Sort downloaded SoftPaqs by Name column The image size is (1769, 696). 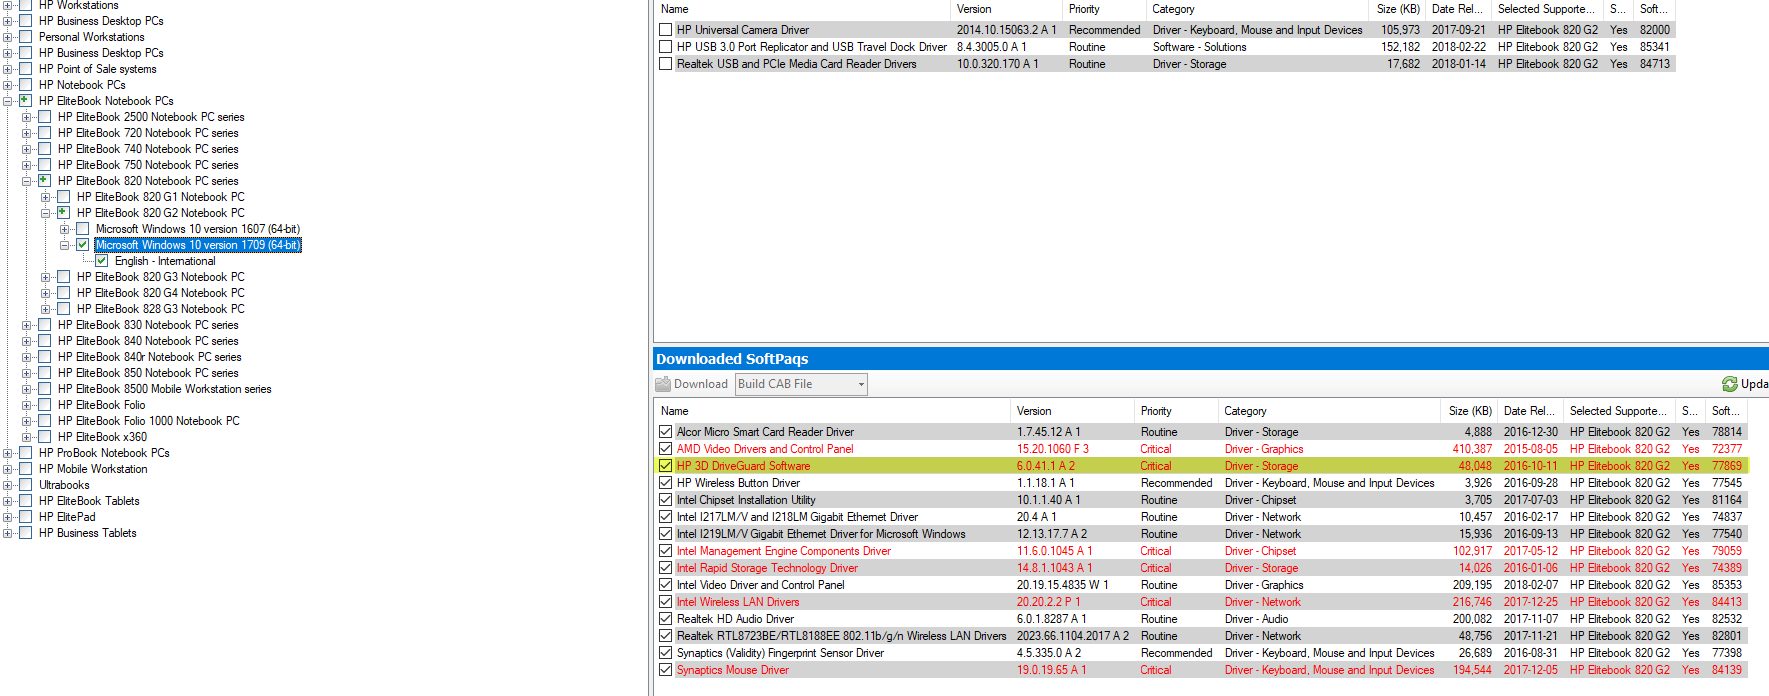pyautogui.click(x=832, y=411)
